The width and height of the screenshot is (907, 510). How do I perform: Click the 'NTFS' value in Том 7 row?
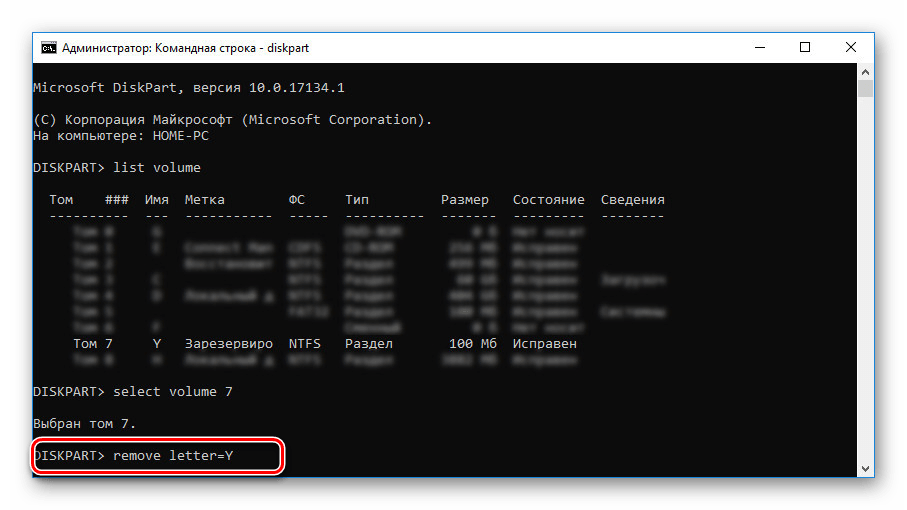(305, 344)
